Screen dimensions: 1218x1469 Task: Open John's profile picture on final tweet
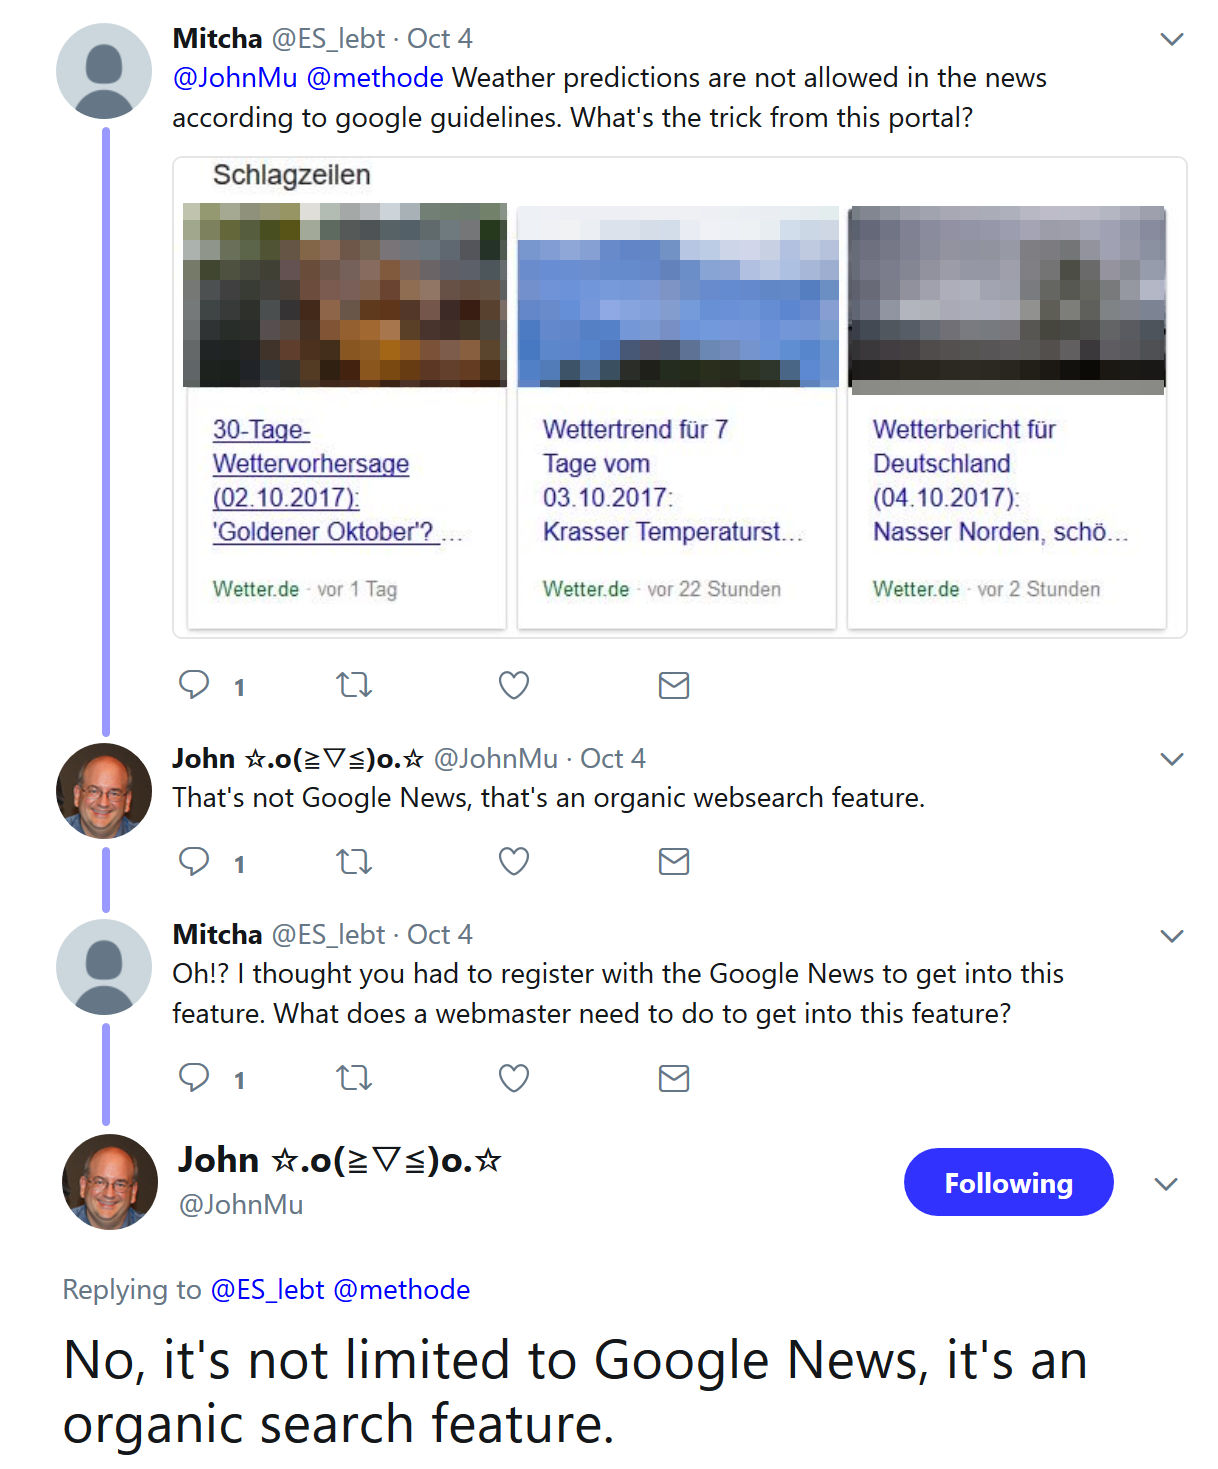click(110, 1182)
